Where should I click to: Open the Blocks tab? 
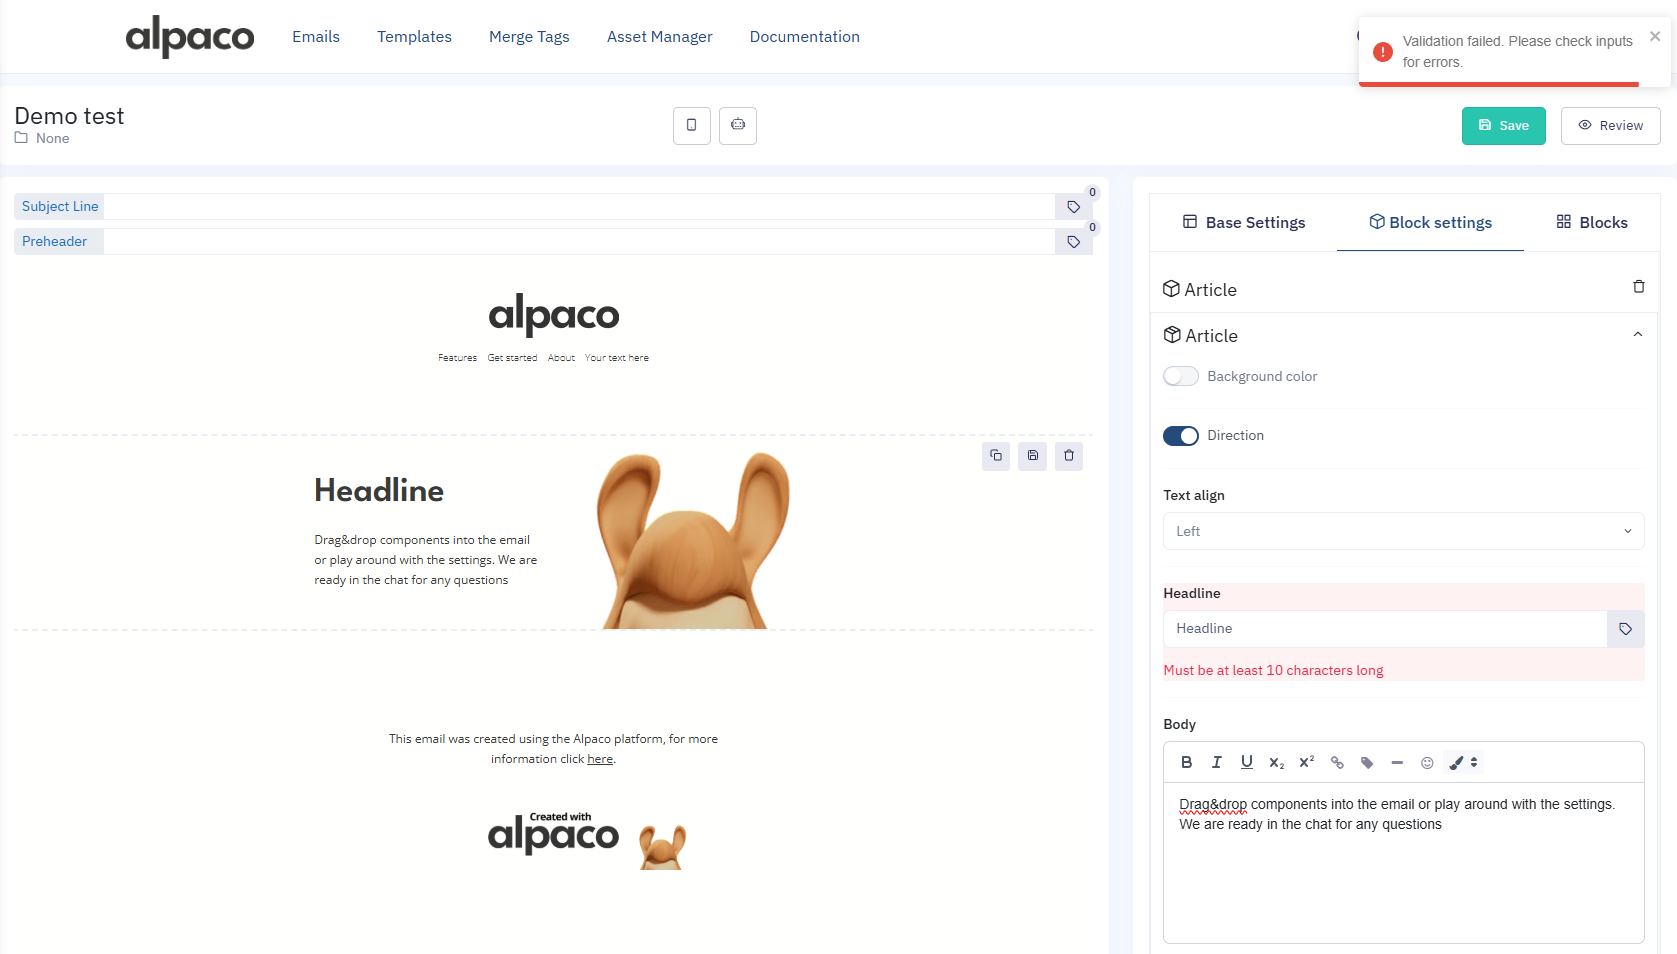pyautogui.click(x=1591, y=223)
